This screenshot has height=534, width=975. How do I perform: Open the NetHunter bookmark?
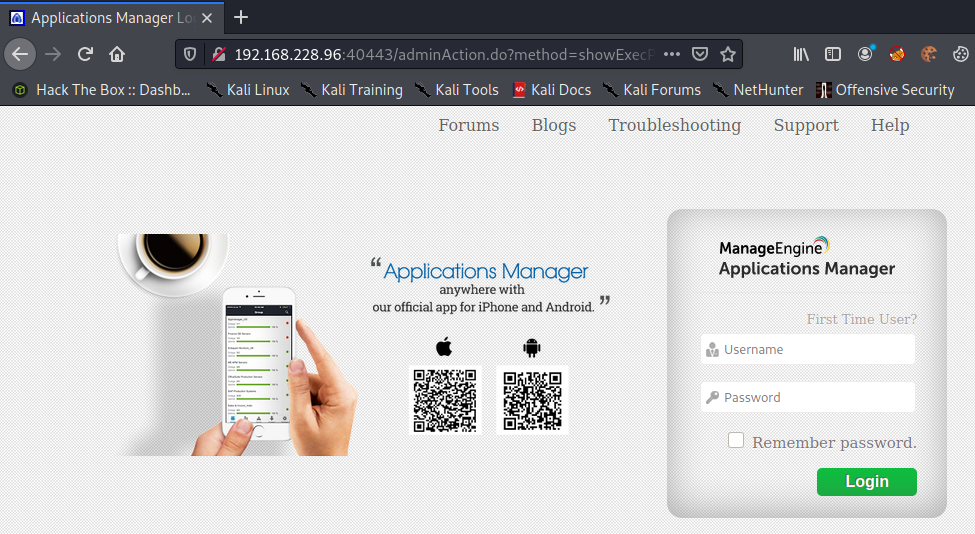point(758,90)
